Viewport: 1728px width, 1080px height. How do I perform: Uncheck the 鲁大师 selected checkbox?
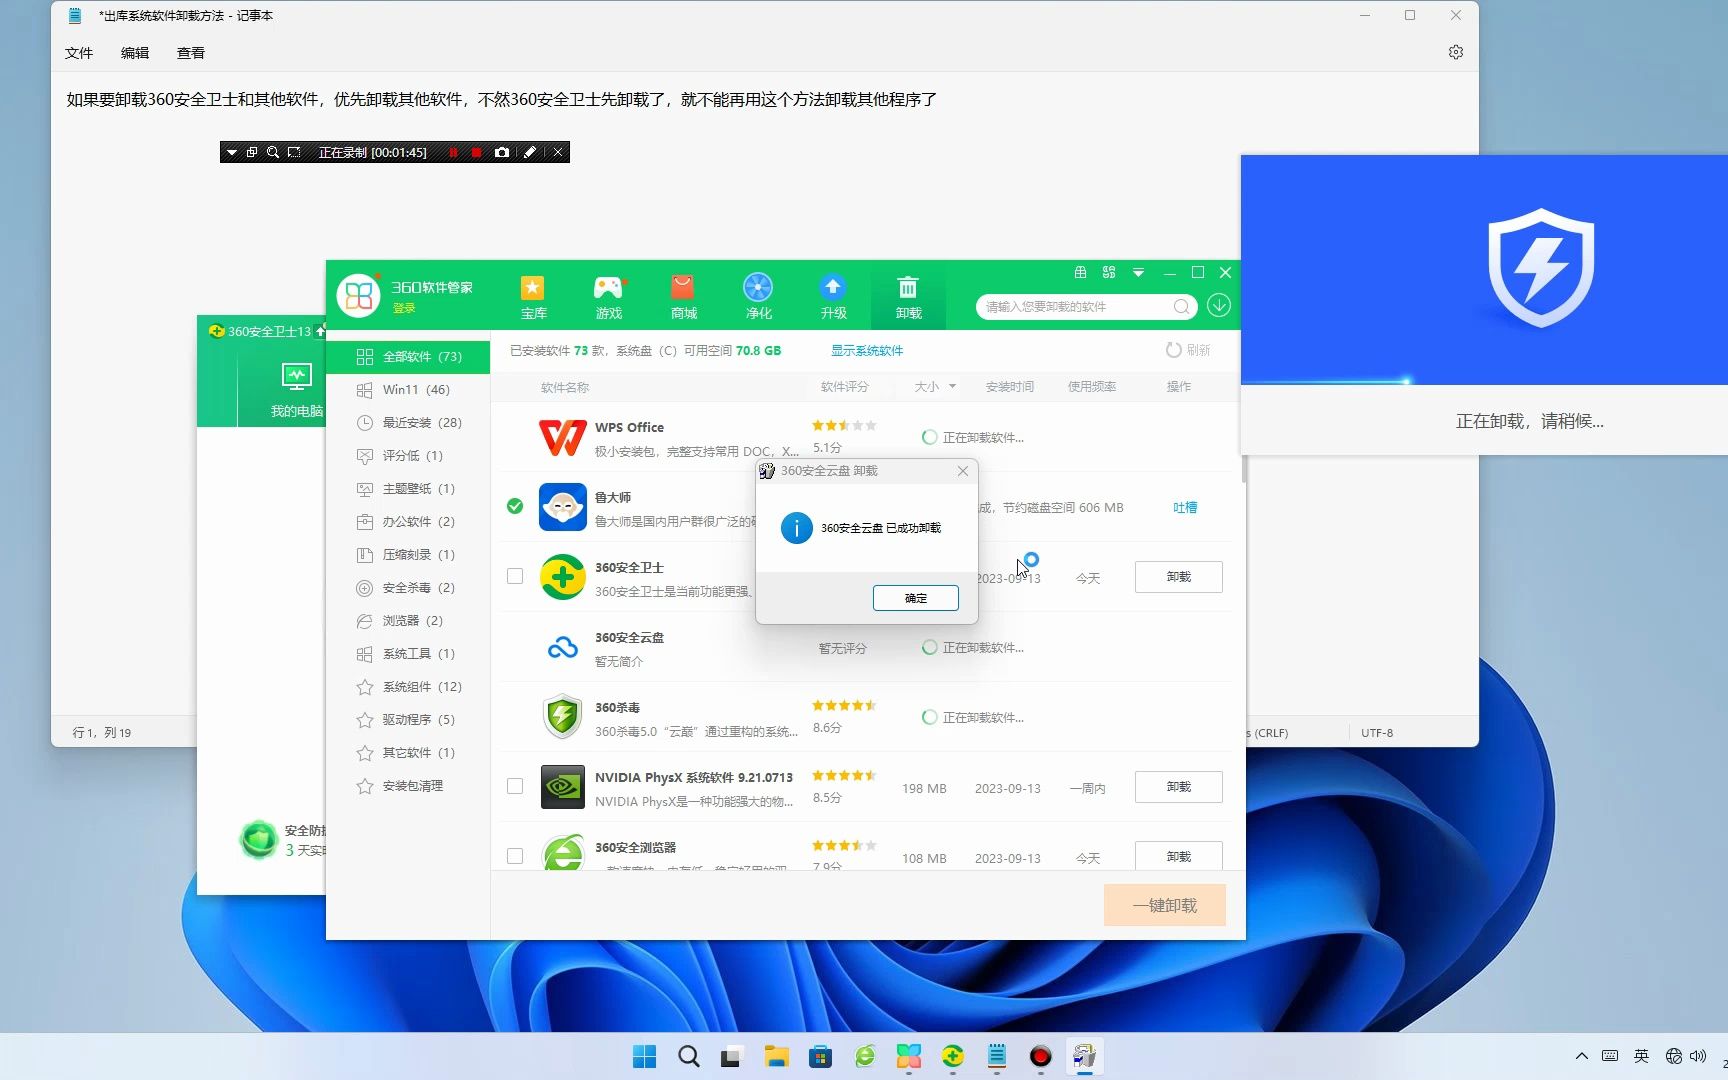click(515, 507)
